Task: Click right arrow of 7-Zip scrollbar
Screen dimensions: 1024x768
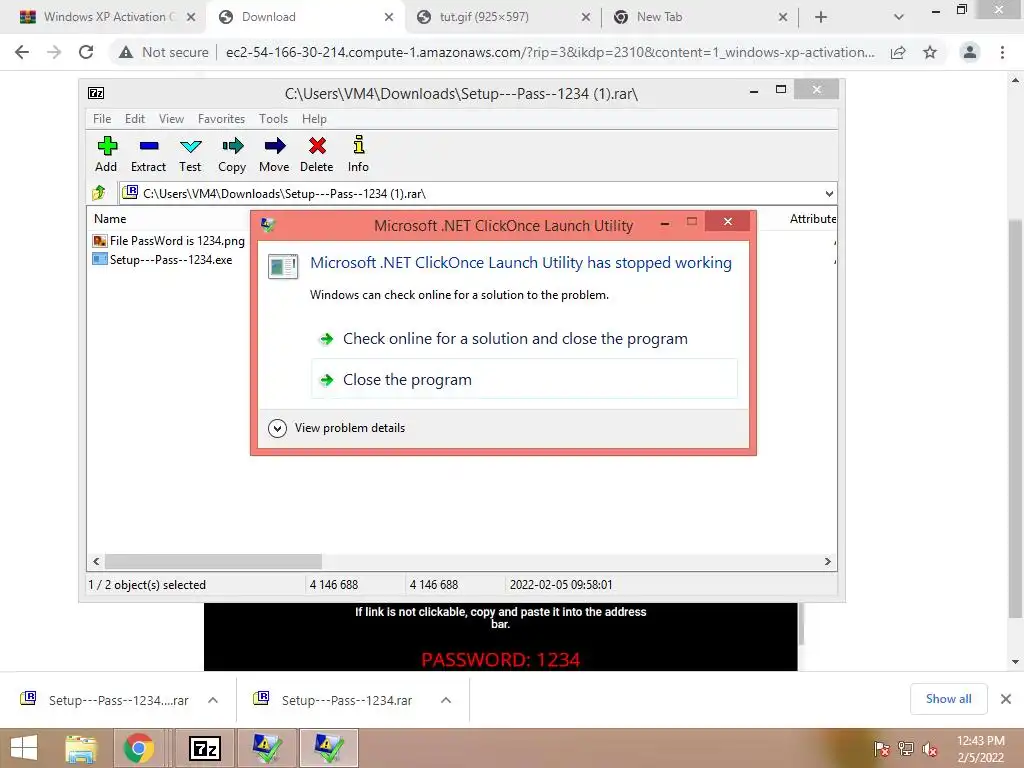Action: pos(827,562)
